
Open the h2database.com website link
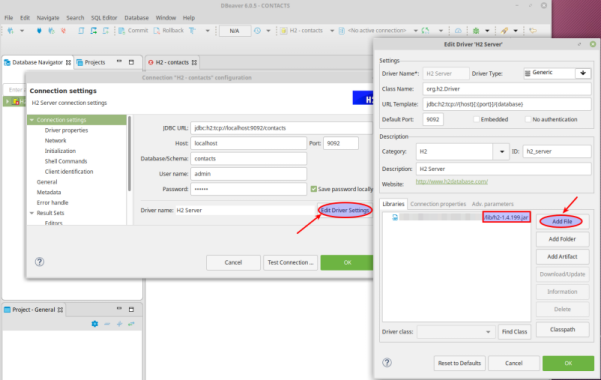coord(452,181)
